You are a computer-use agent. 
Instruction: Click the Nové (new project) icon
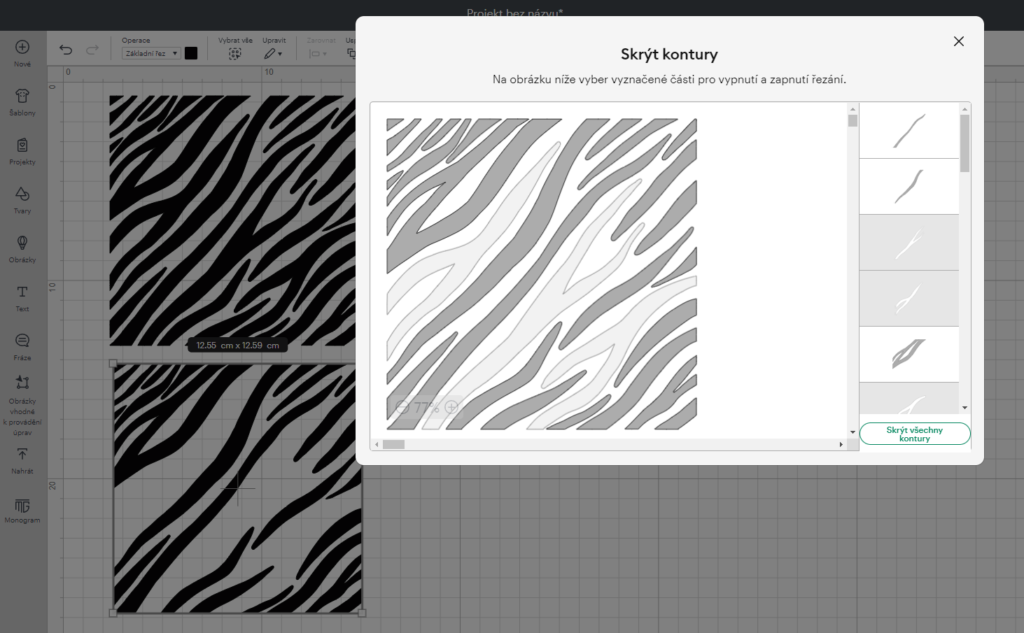(x=22, y=48)
